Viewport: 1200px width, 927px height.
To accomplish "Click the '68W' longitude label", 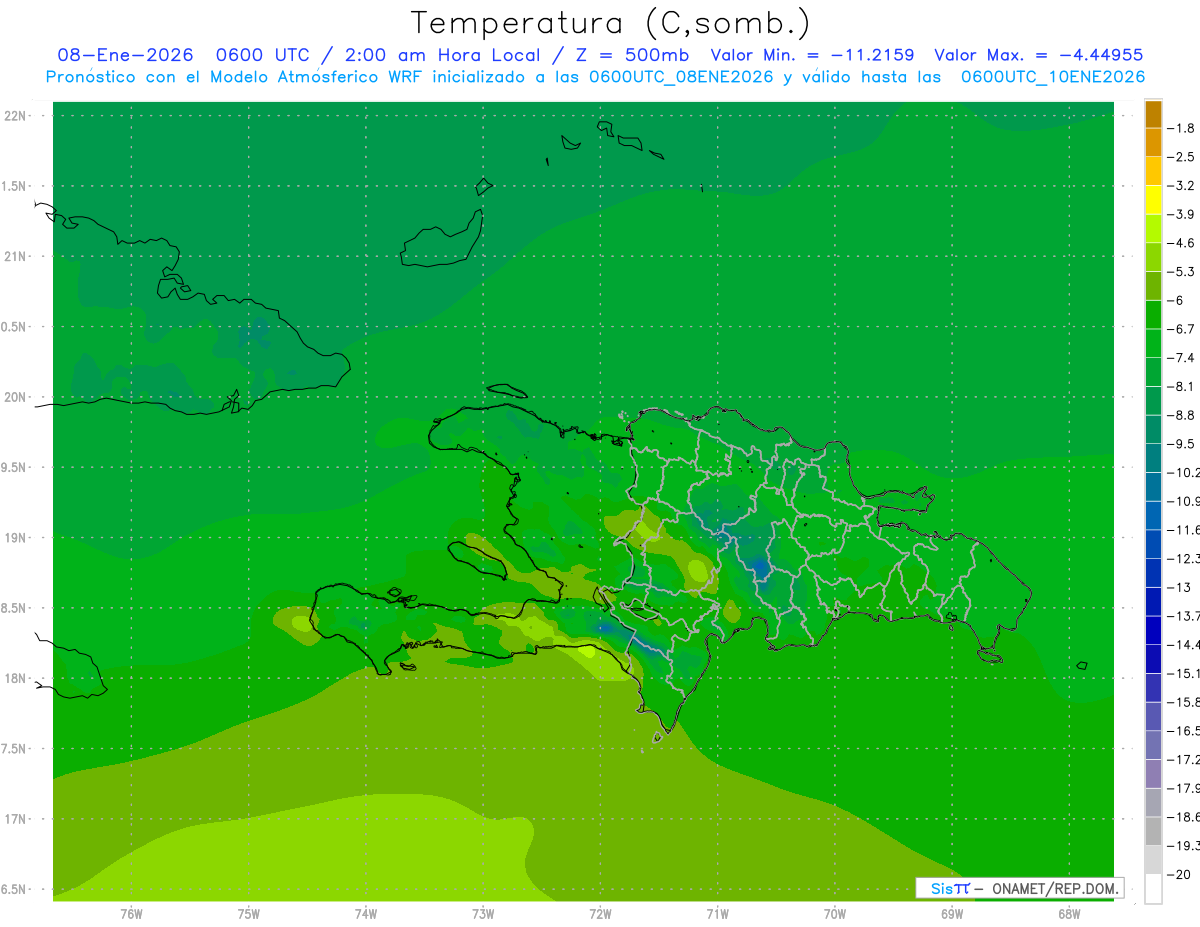I will point(1069,914).
